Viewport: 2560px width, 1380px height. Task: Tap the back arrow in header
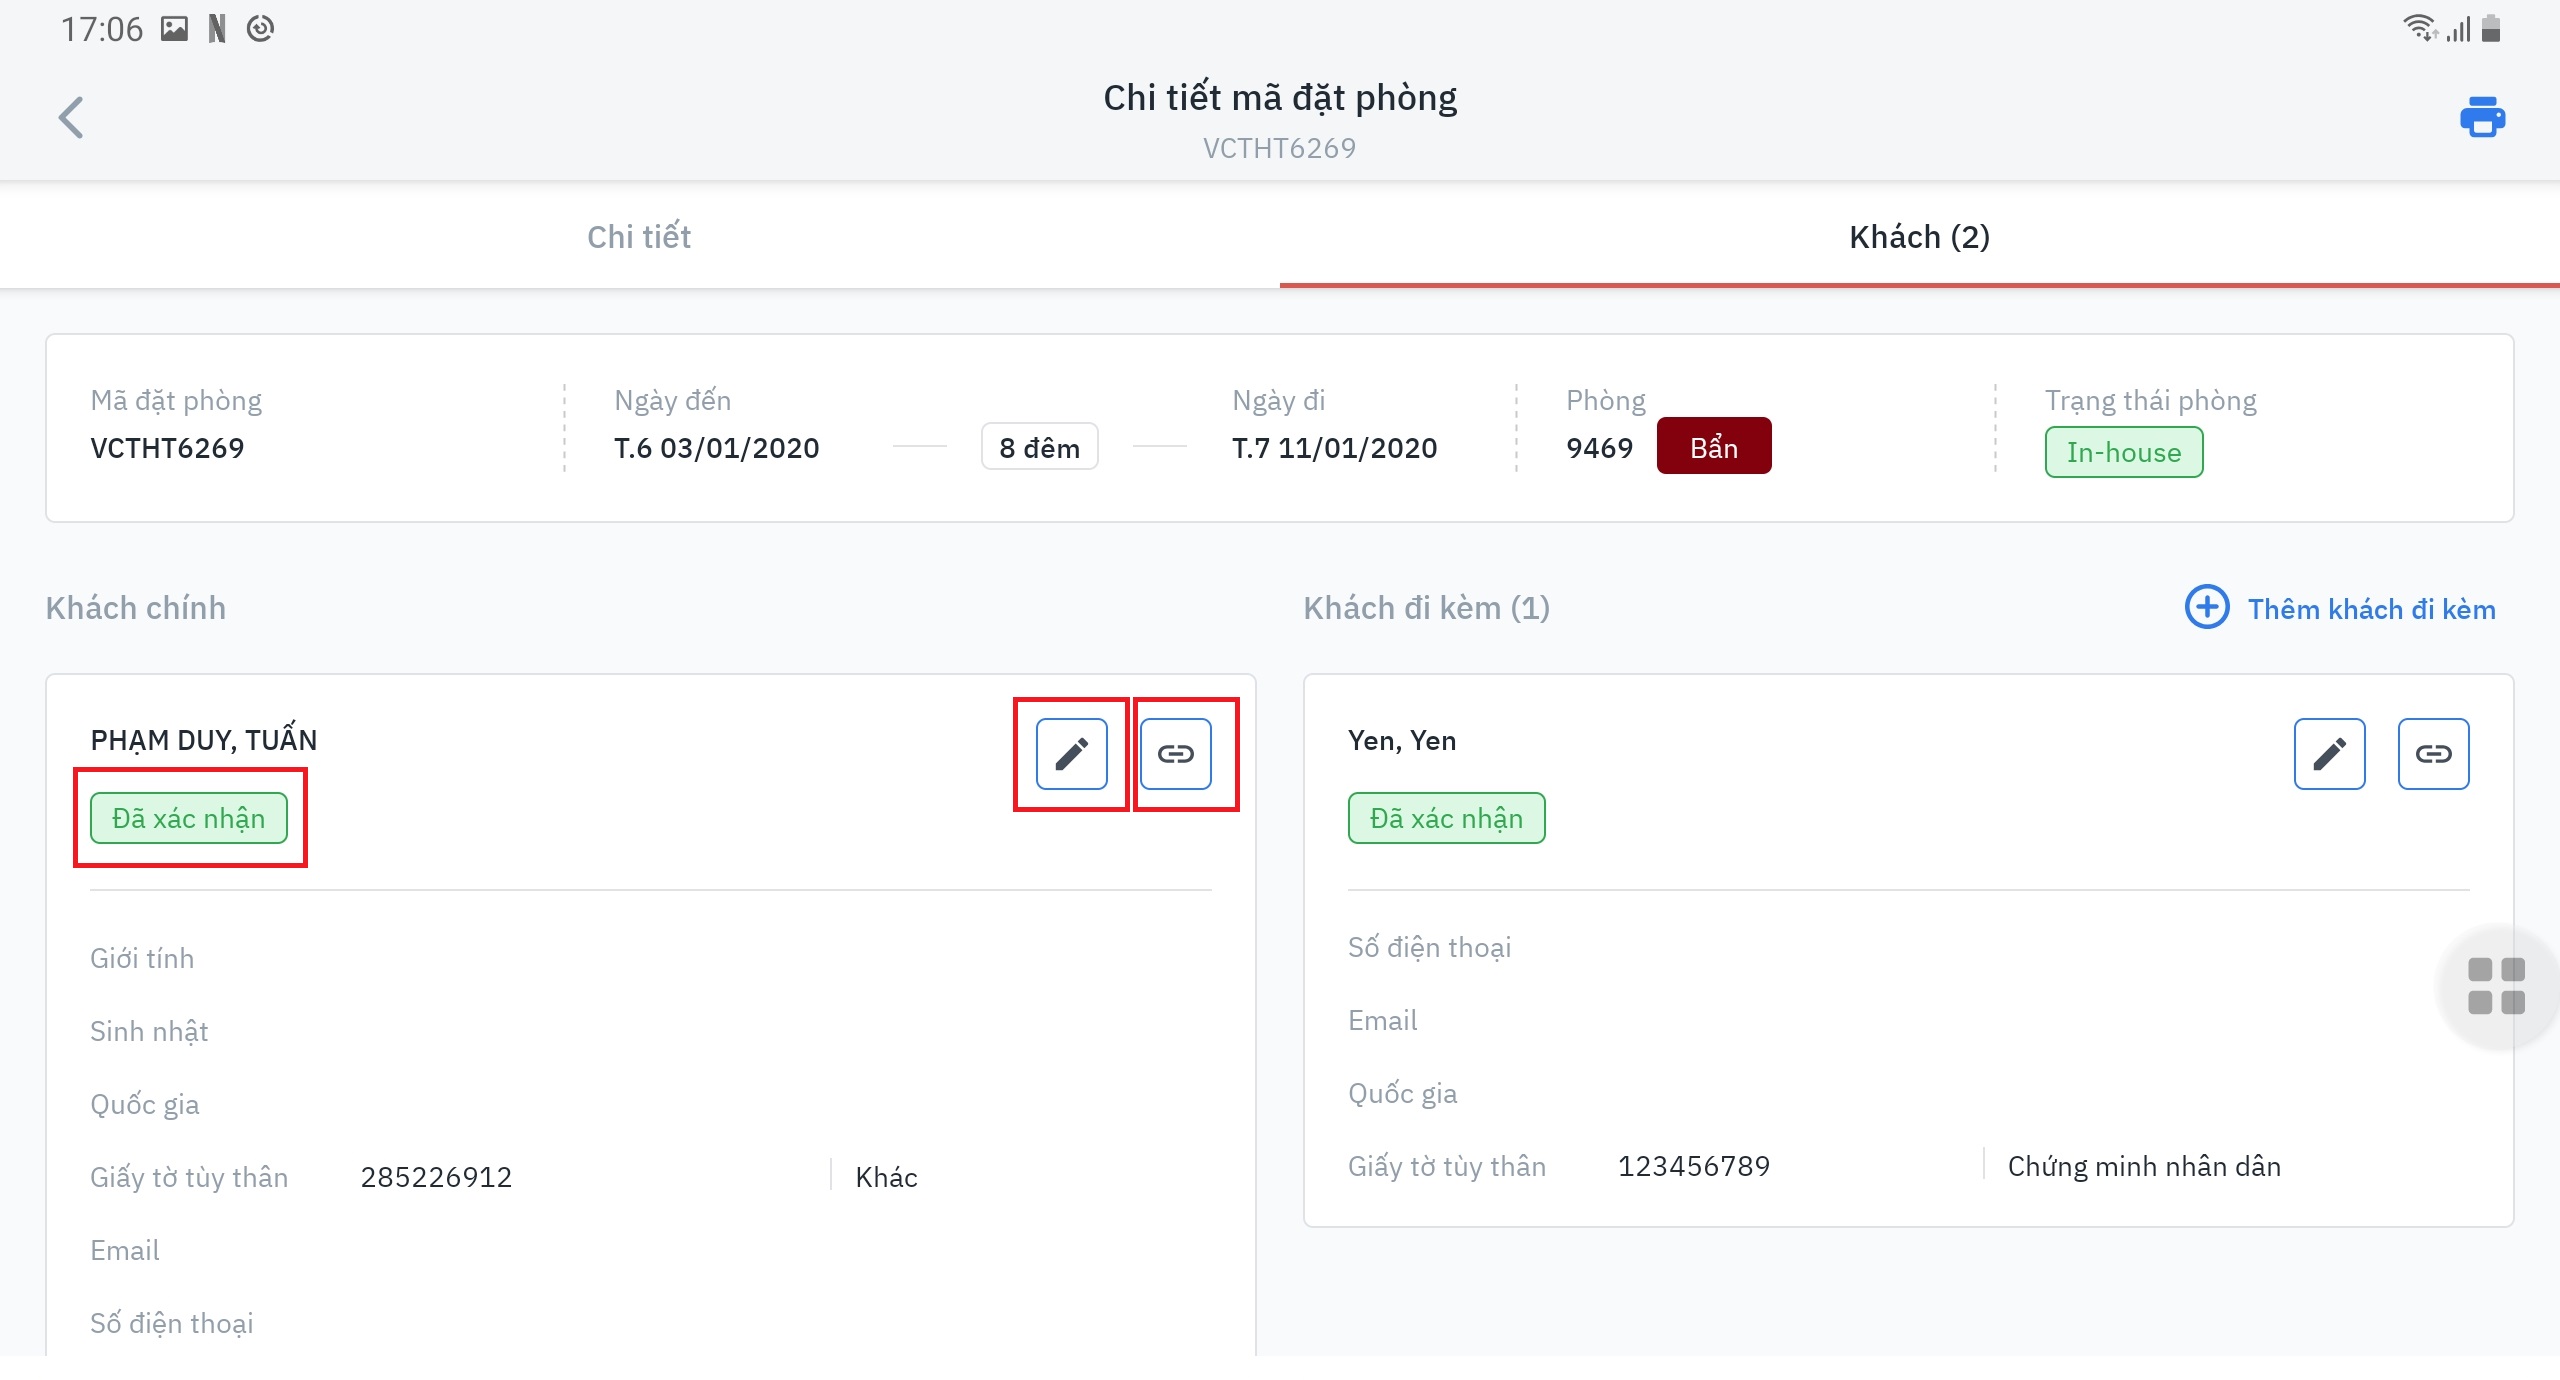(71, 118)
